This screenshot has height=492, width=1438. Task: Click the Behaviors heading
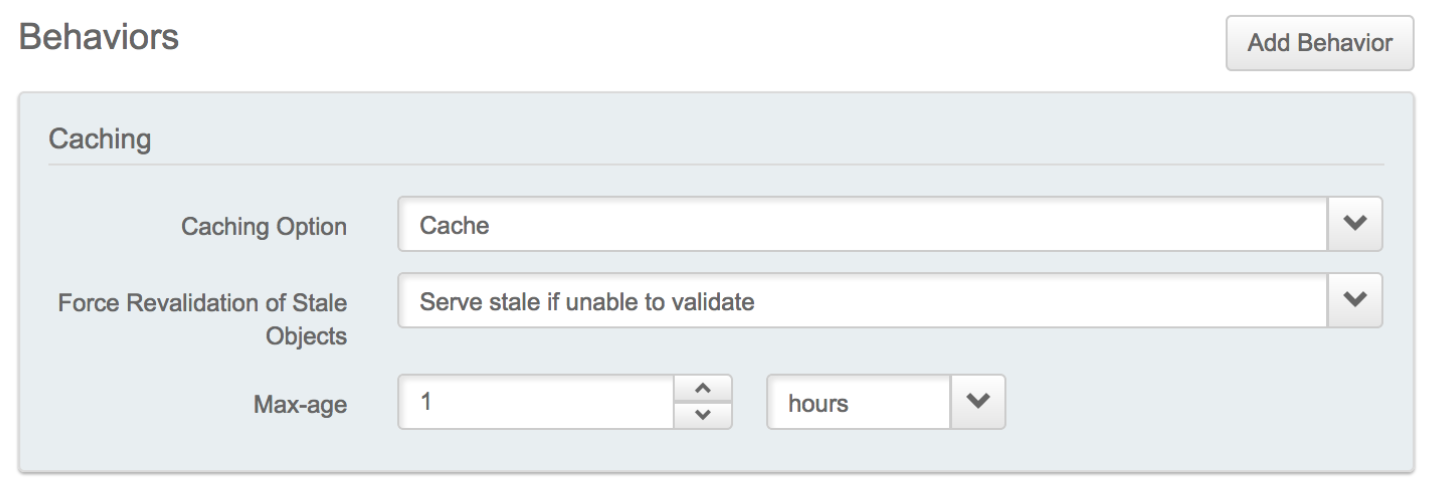pos(99,39)
